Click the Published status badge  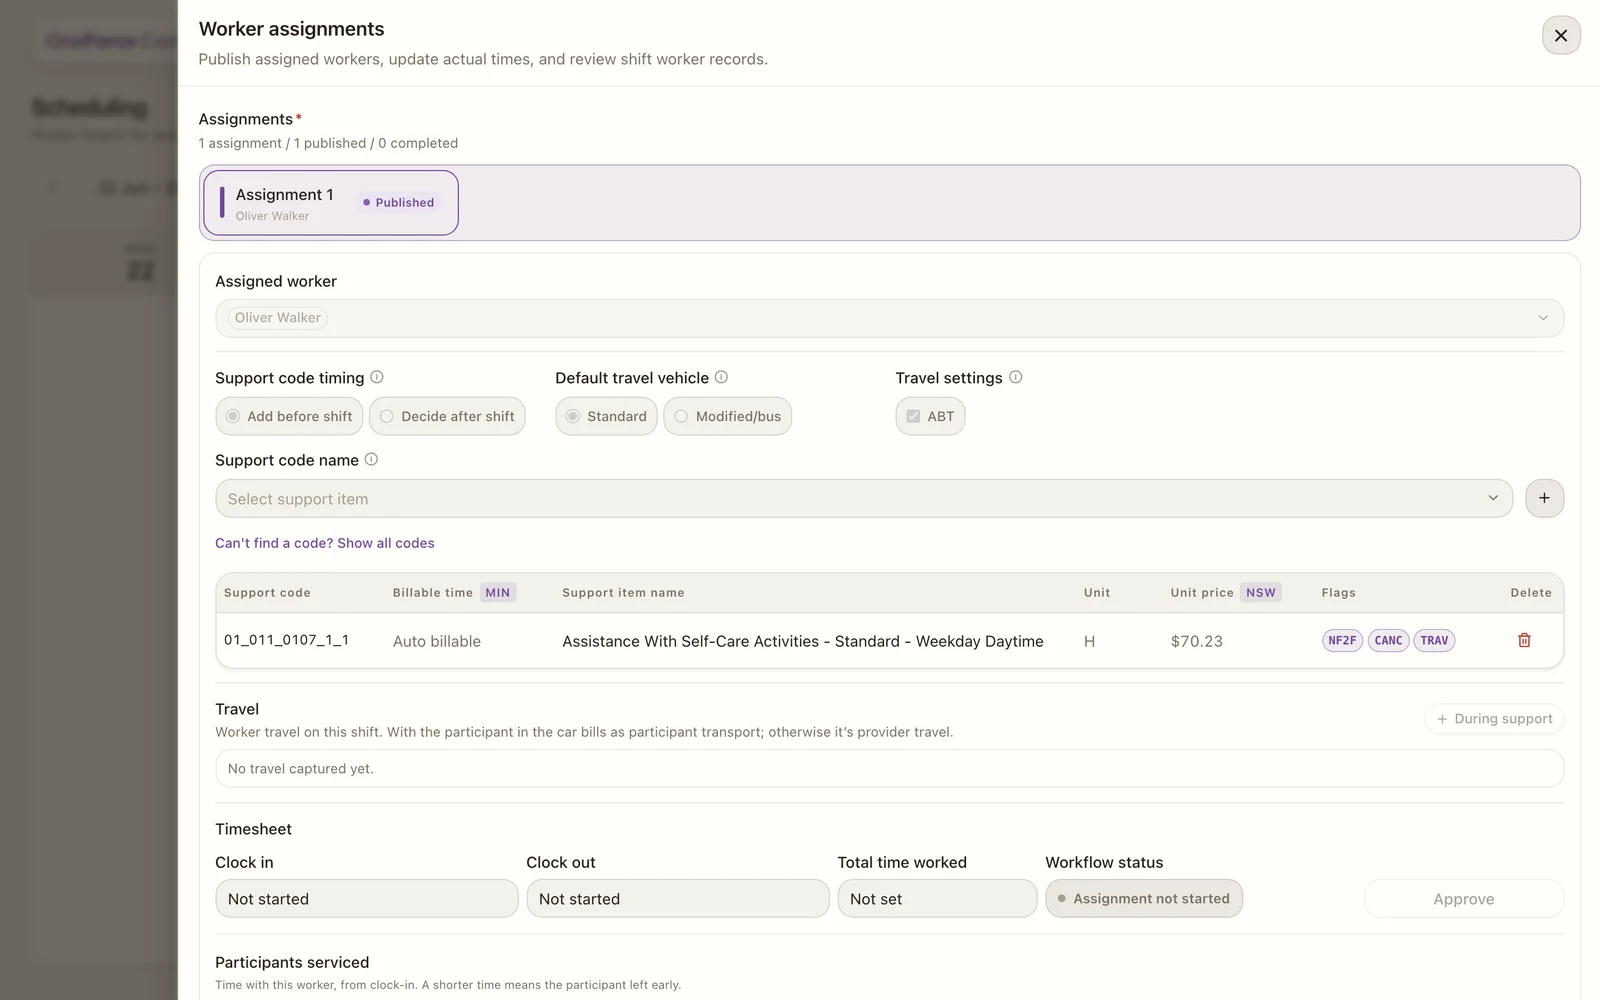click(x=398, y=202)
